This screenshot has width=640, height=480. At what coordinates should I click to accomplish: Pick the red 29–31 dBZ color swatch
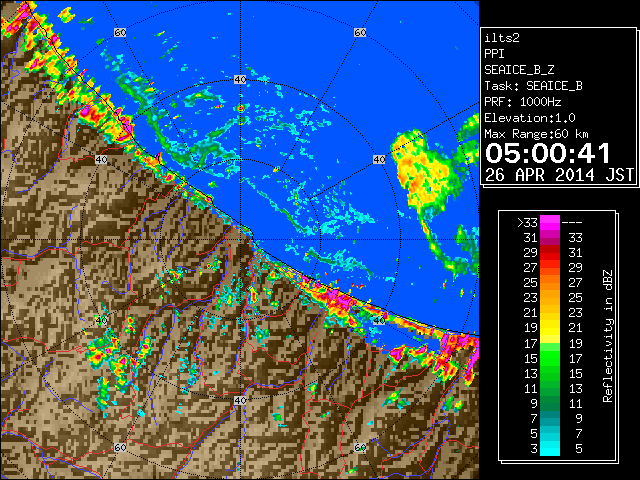coord(550,253)
